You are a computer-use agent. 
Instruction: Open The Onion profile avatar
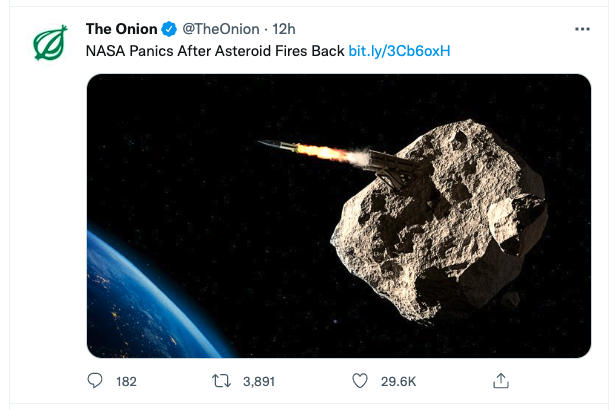pos(50,41)
